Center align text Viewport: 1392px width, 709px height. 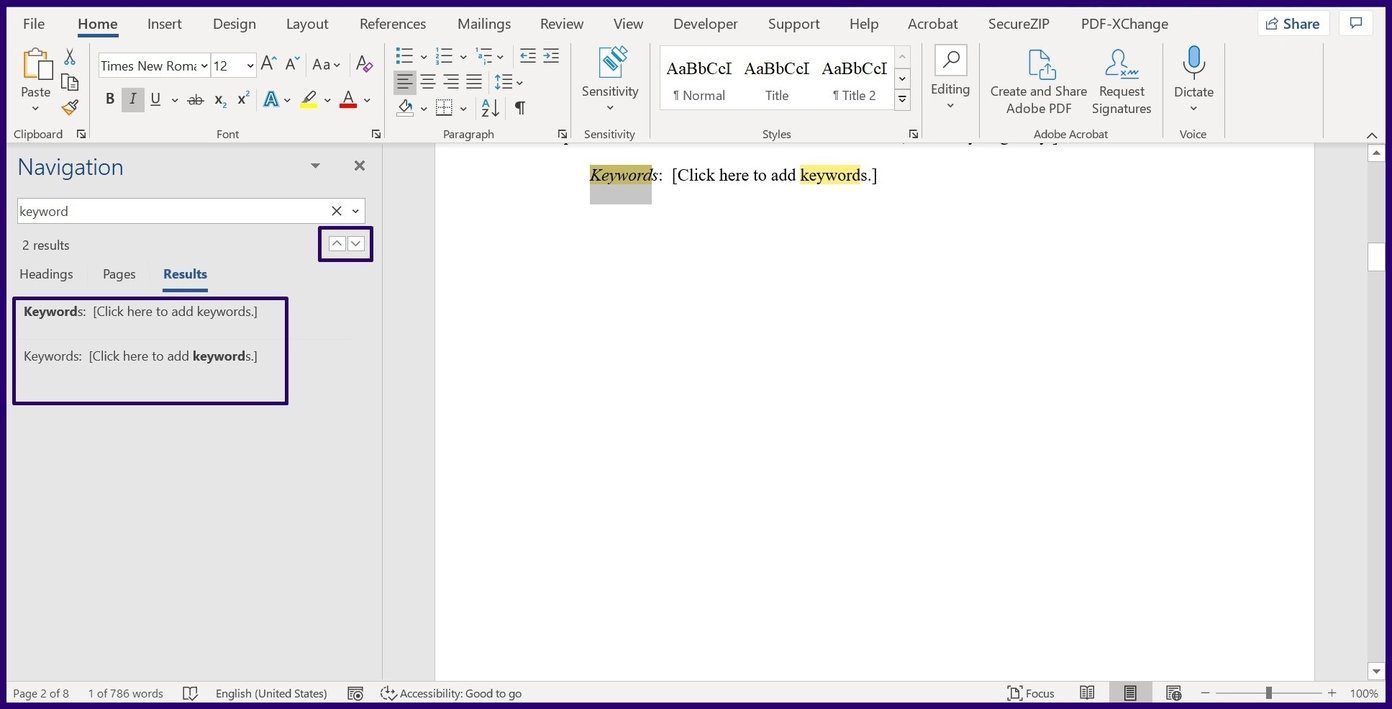point(428,82)
